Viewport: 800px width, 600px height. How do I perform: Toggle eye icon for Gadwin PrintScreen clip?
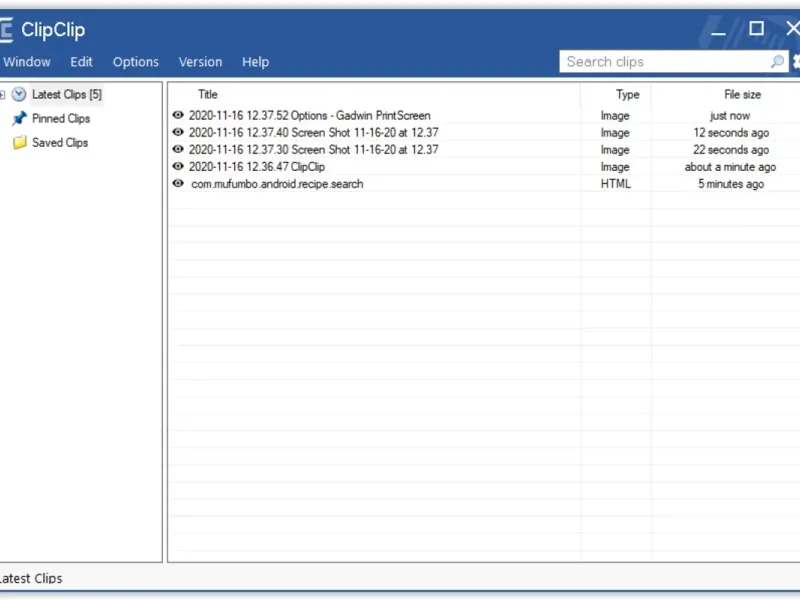(178, 115)
